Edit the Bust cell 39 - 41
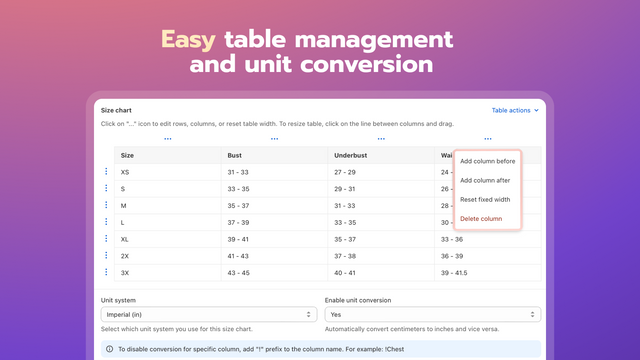This screenshot has width=640, height=360. coord(274,239)
